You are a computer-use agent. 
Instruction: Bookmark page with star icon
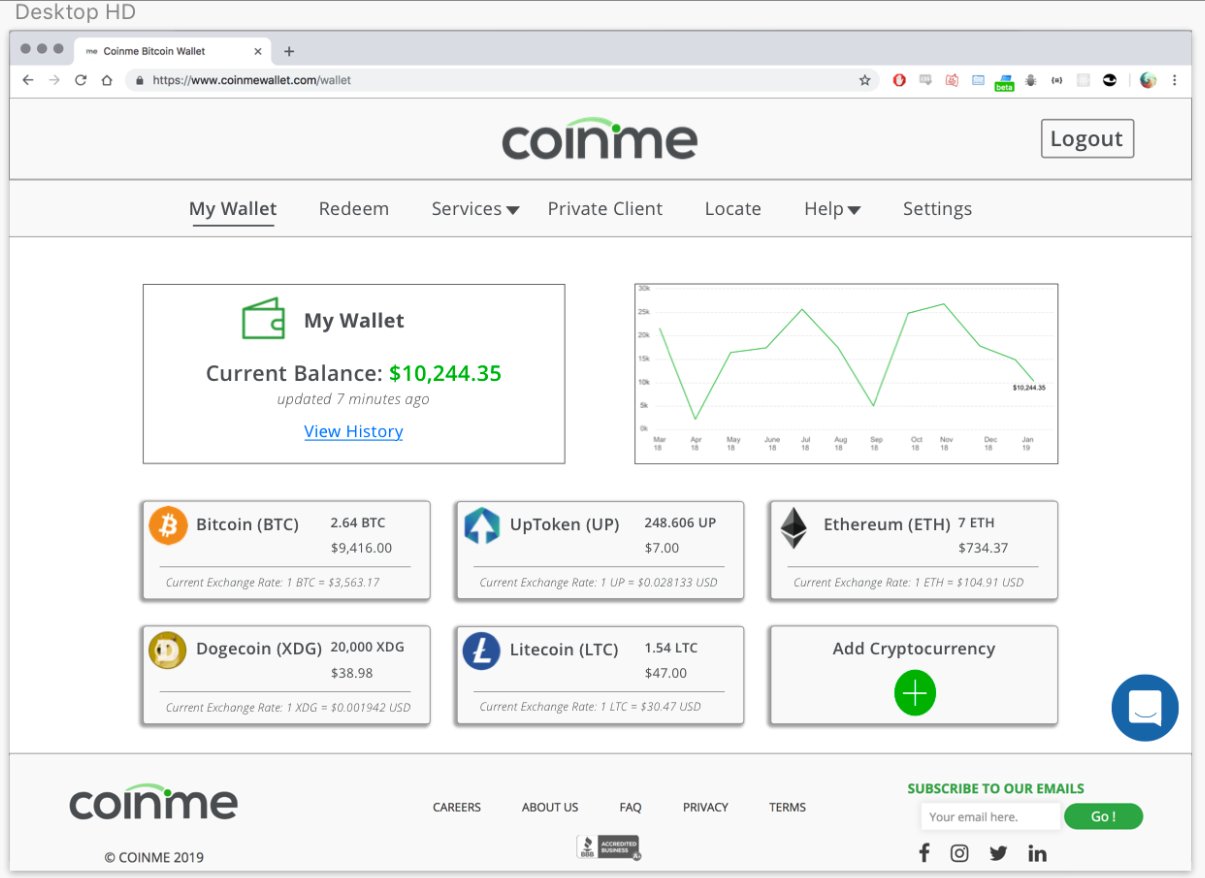coord(865,80)
